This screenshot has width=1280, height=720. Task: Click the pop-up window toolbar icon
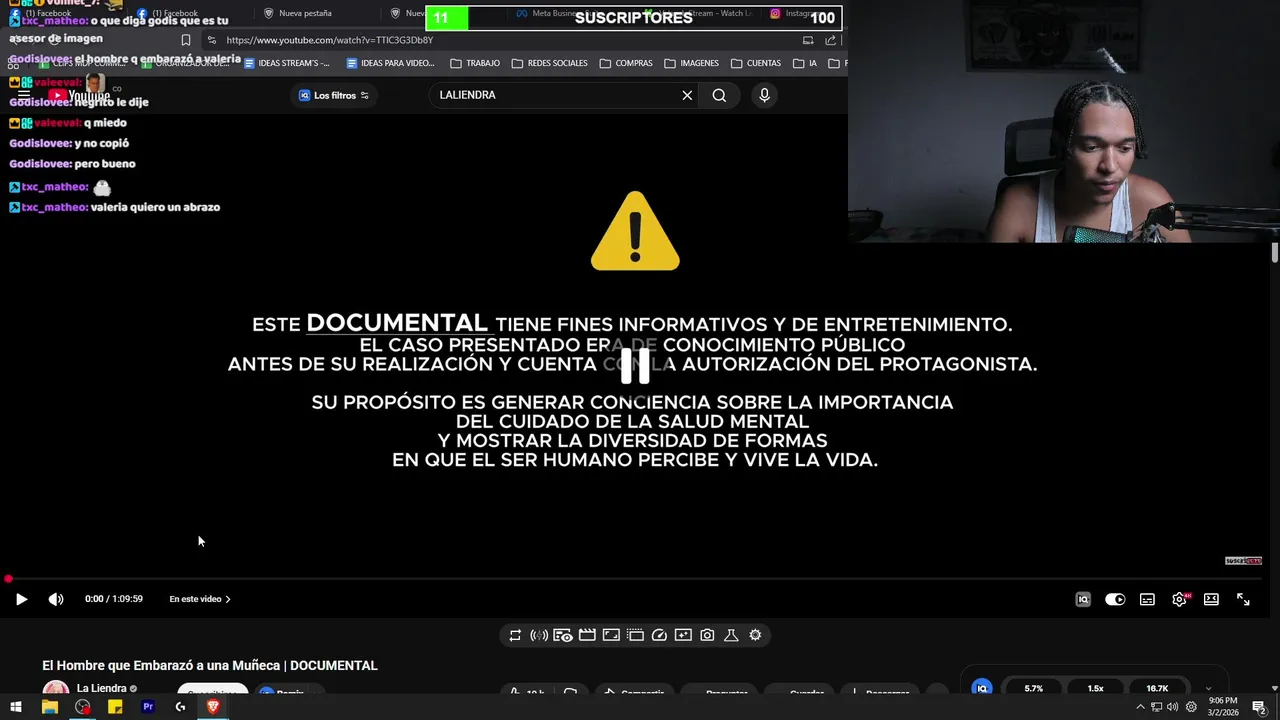click(635, 635)
